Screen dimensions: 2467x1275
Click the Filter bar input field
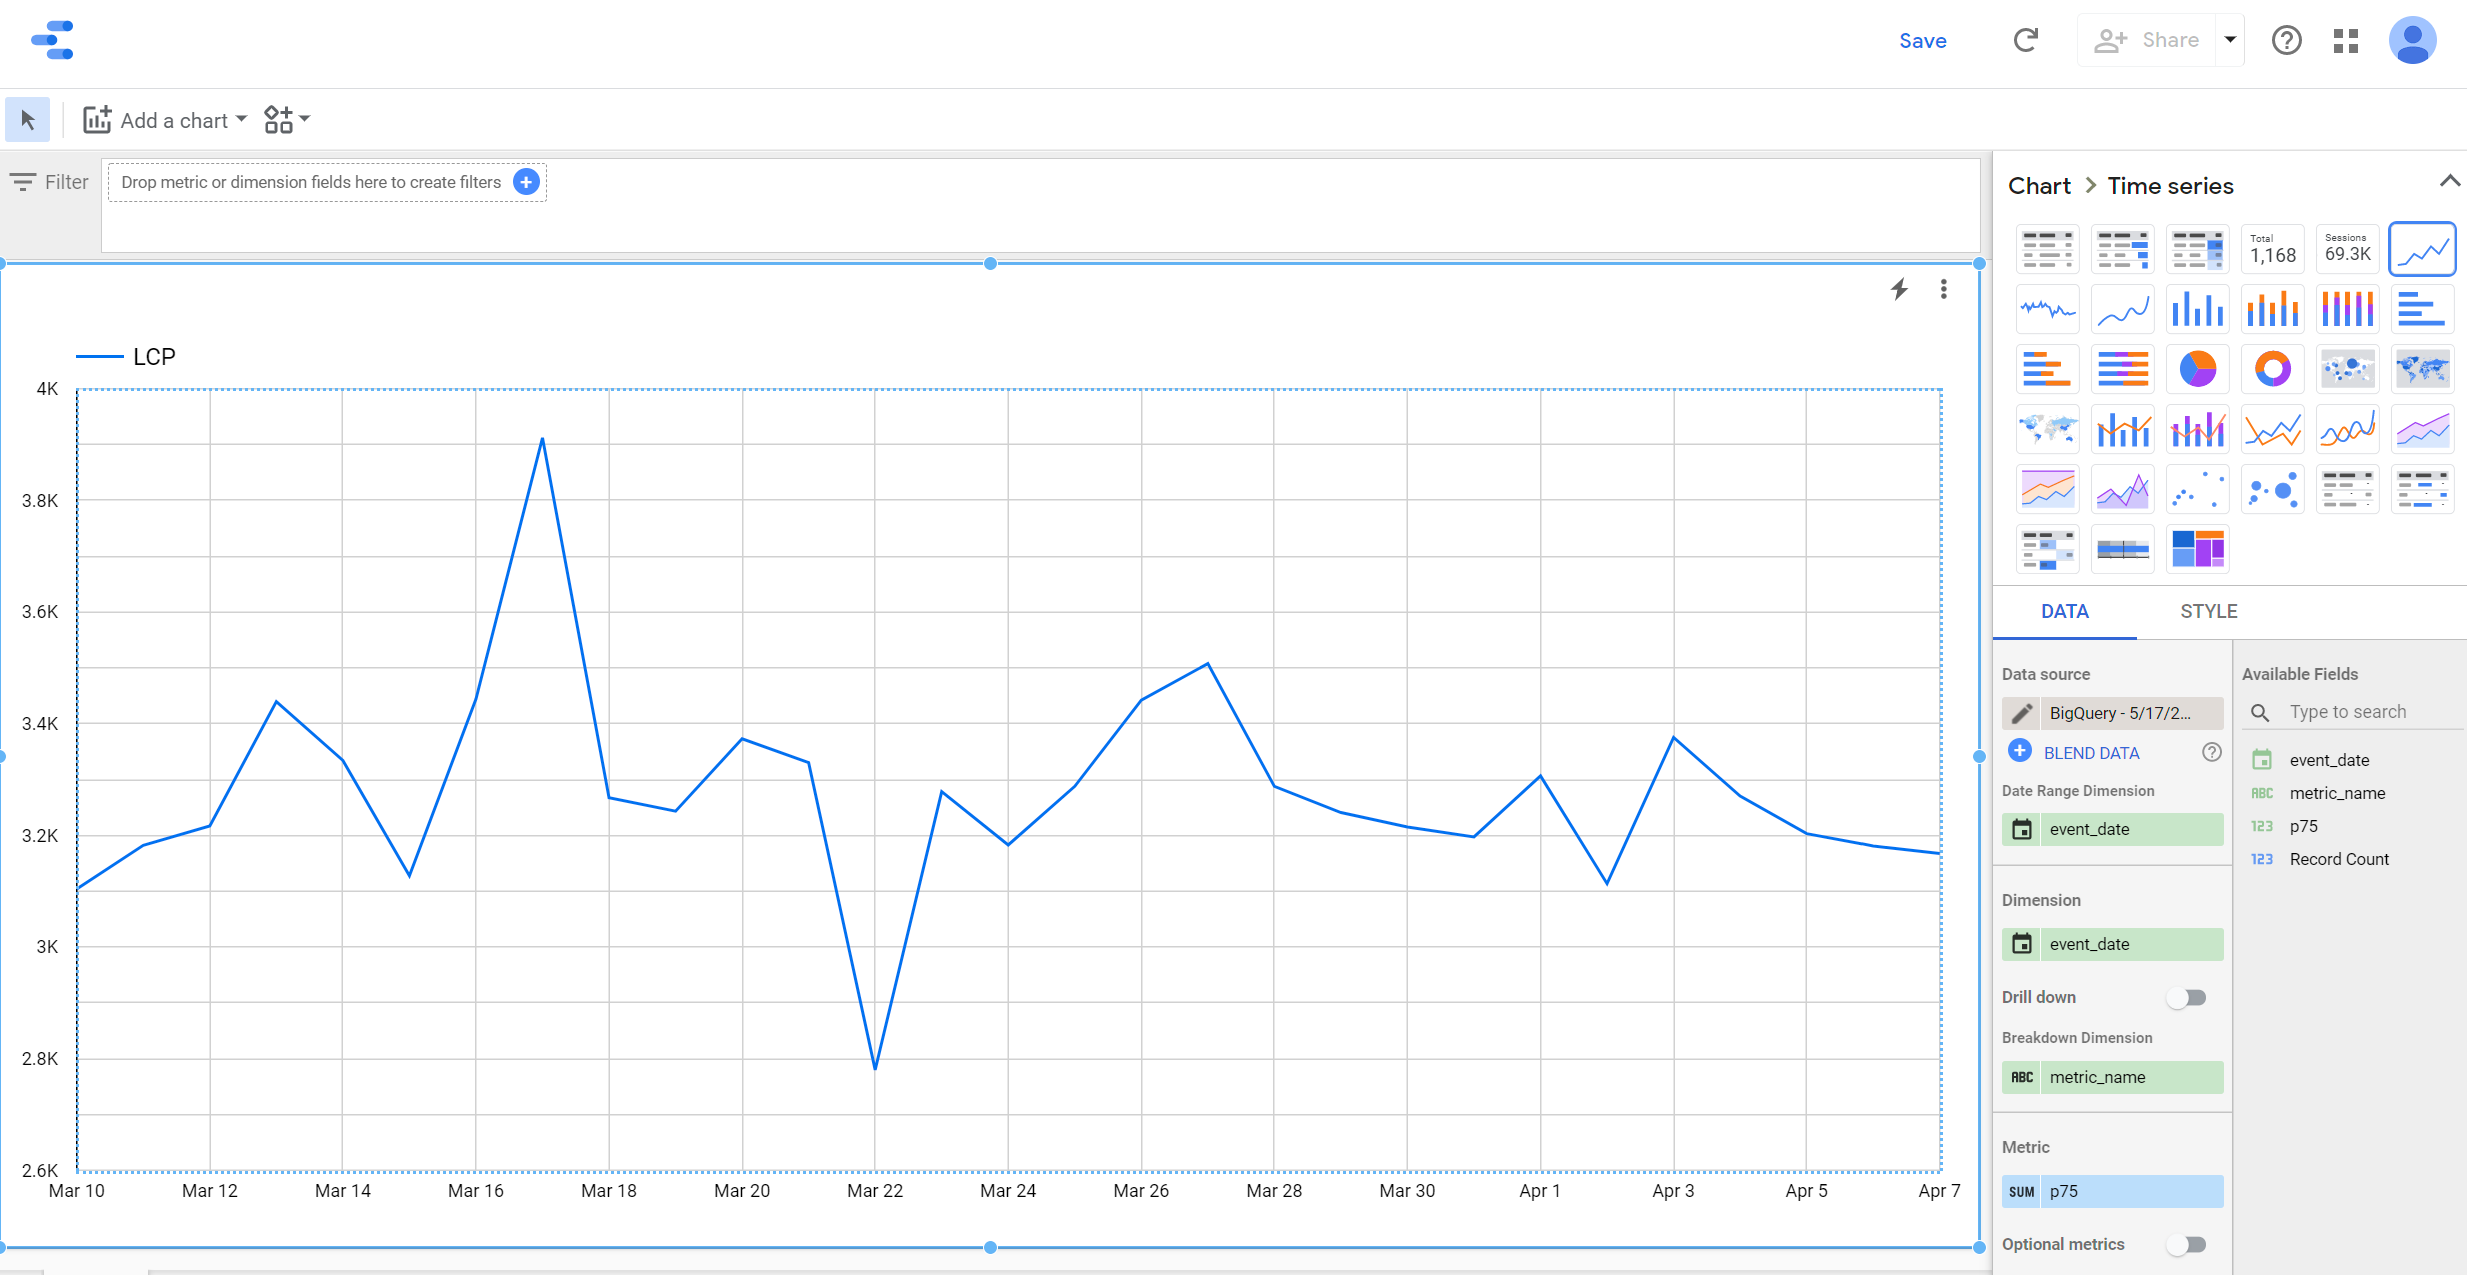click(325, 181)
